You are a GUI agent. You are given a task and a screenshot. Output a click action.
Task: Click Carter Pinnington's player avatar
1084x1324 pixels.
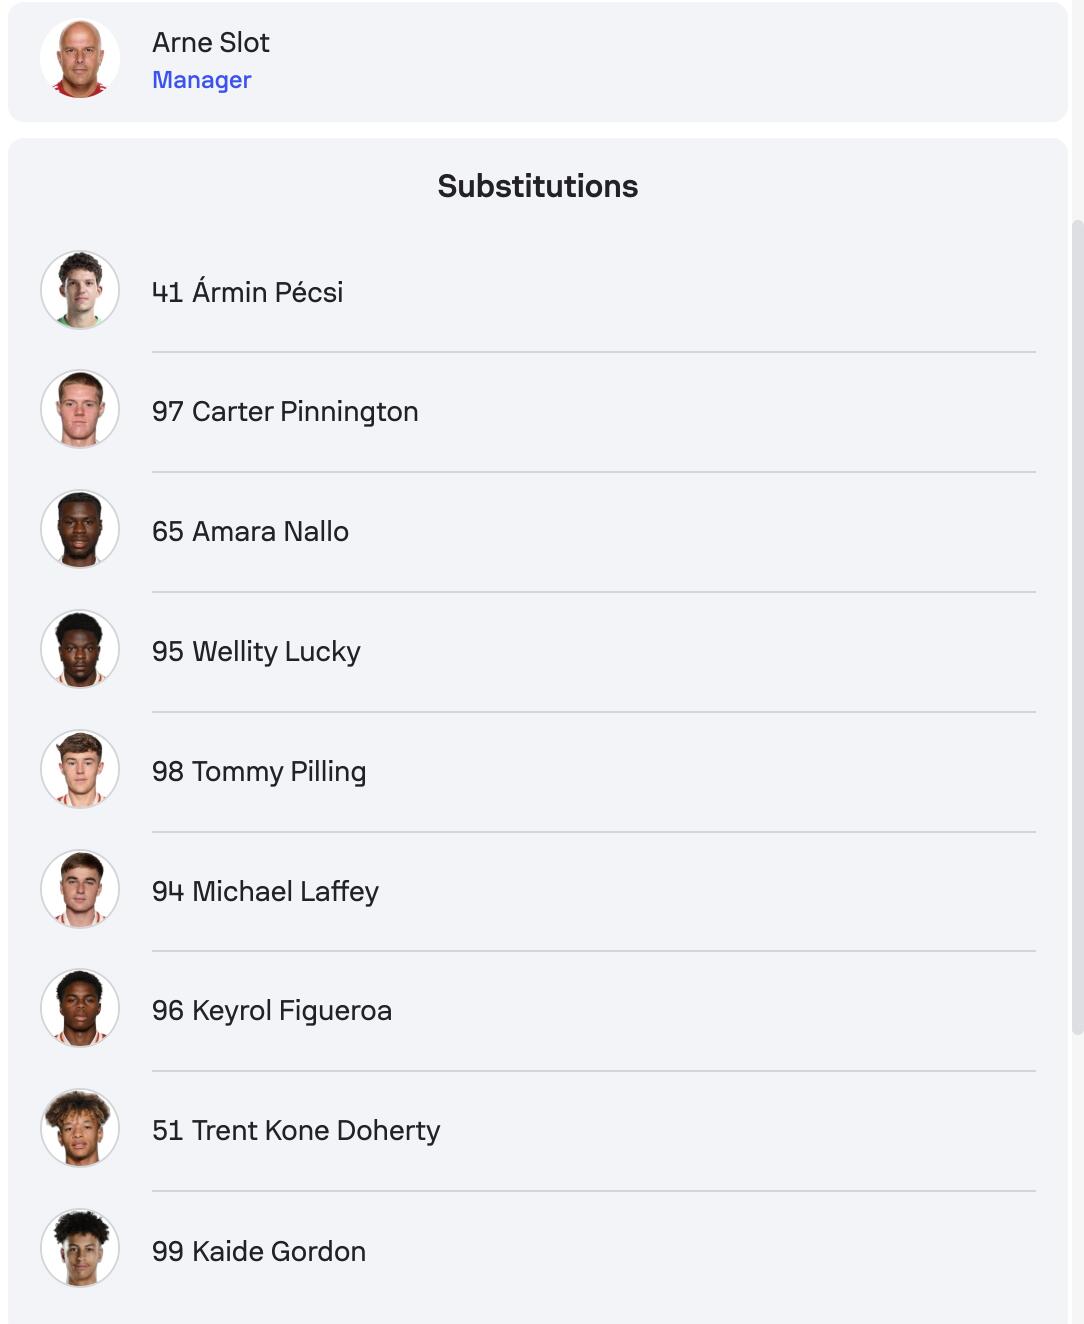pyautogui.click(x=80, y=410)
